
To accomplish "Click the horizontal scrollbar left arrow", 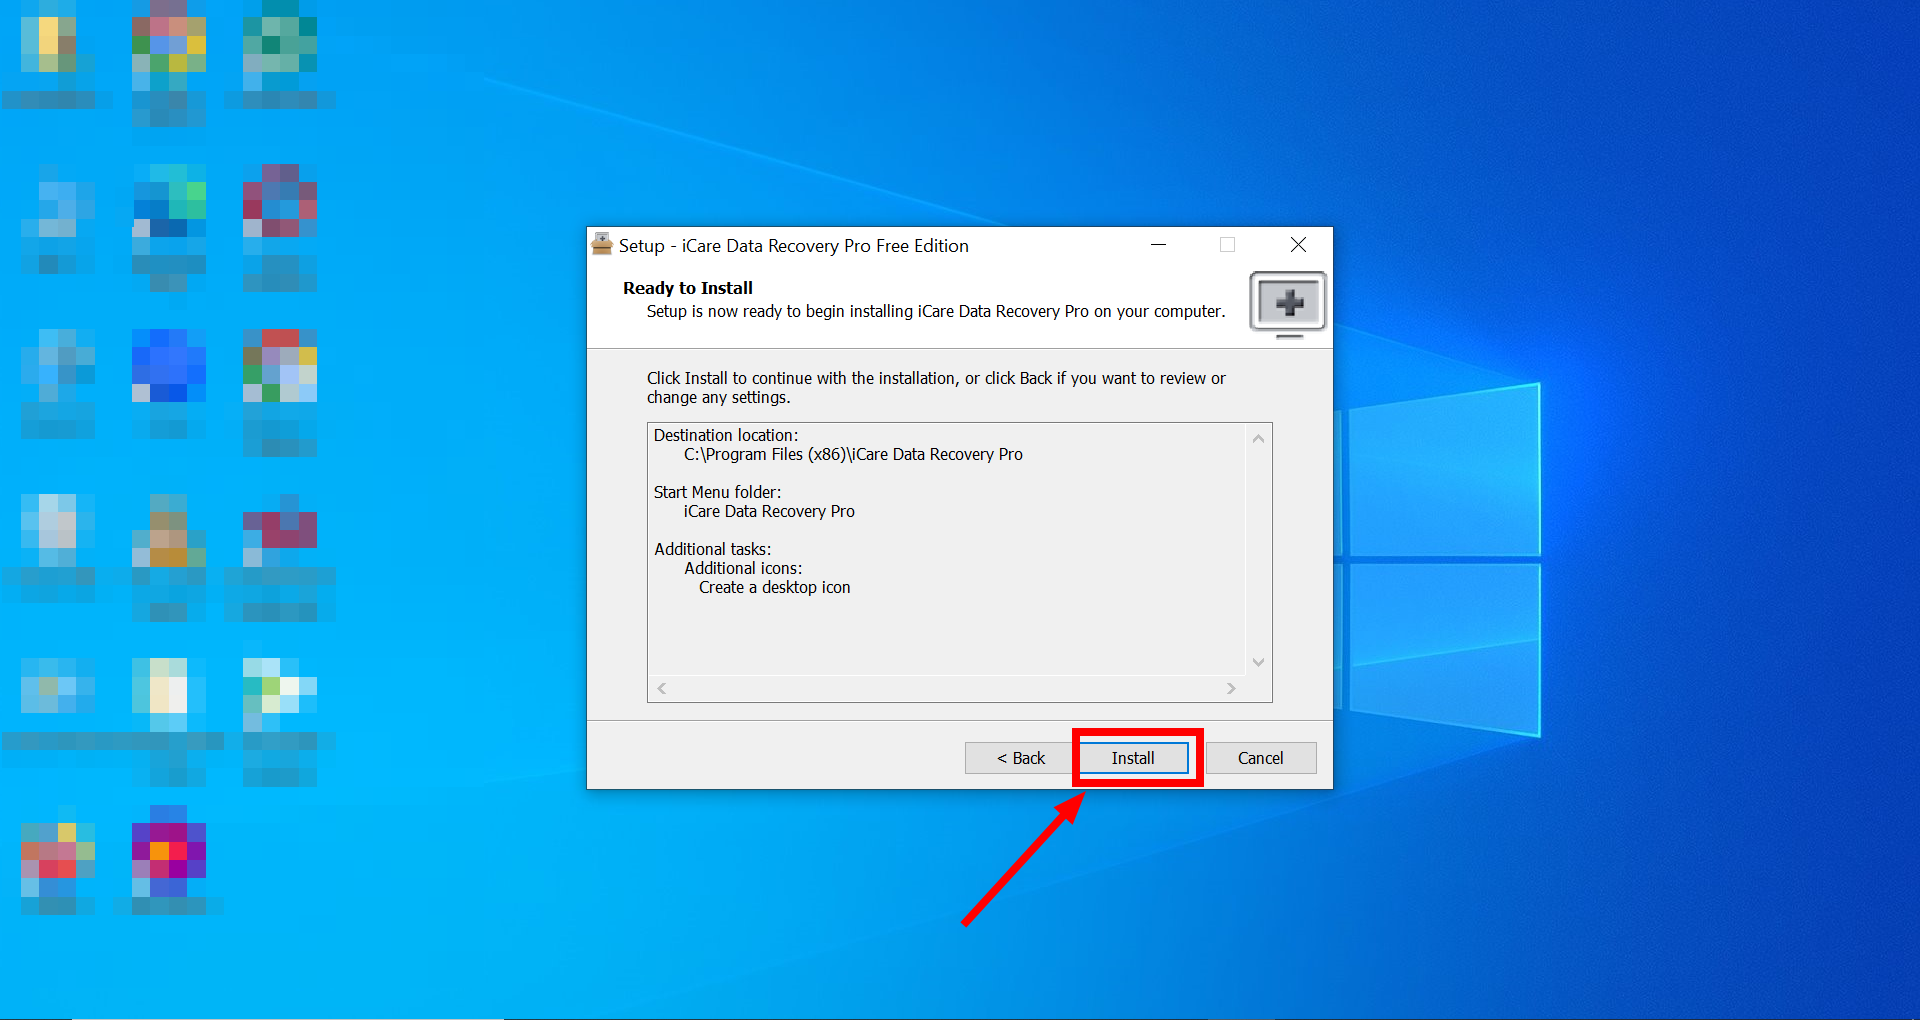I will (660, 688).
